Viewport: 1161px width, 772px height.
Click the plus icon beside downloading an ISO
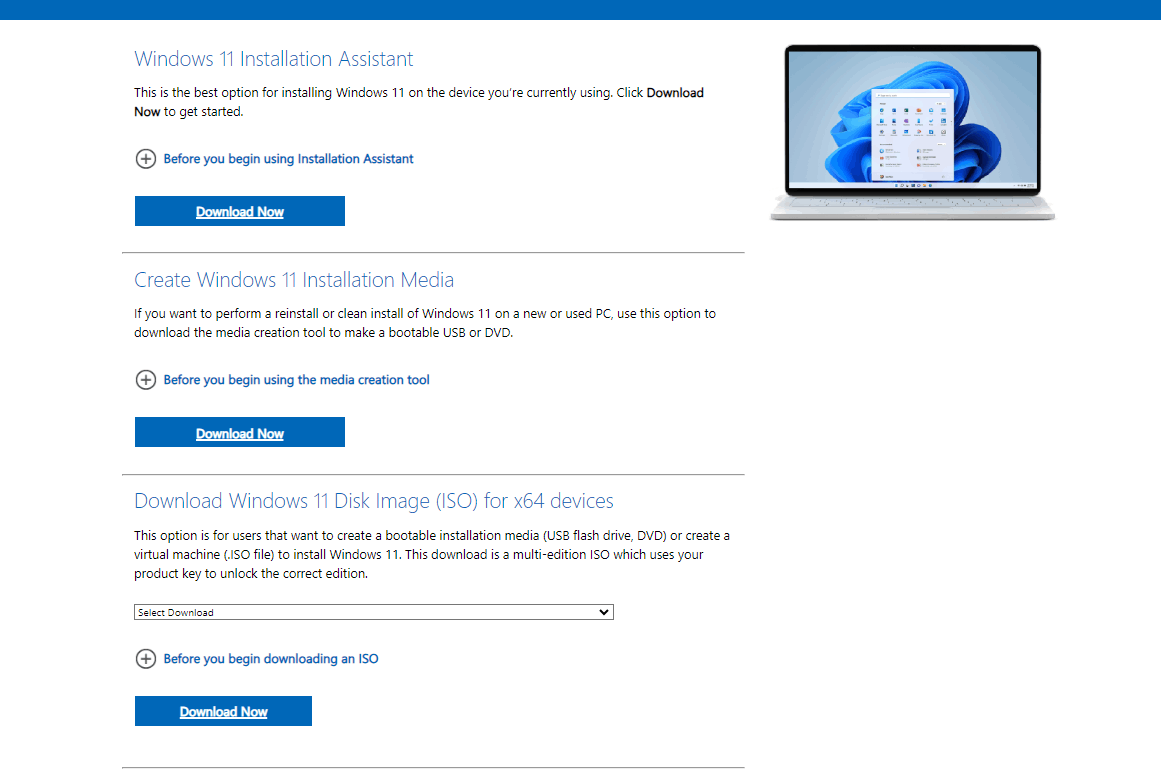point(146,659)
